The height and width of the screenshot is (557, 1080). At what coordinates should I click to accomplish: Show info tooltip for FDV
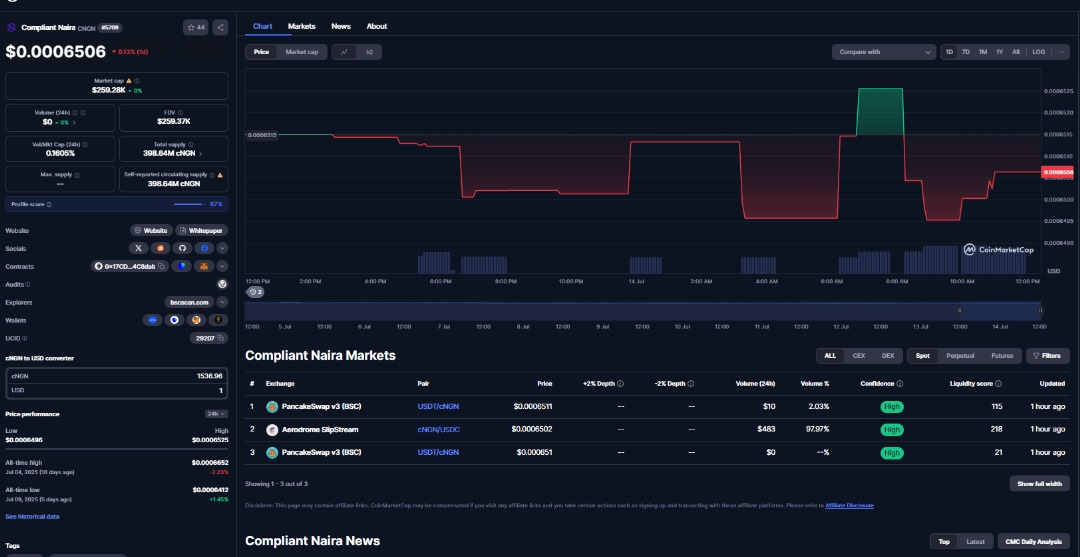point(179,112)
